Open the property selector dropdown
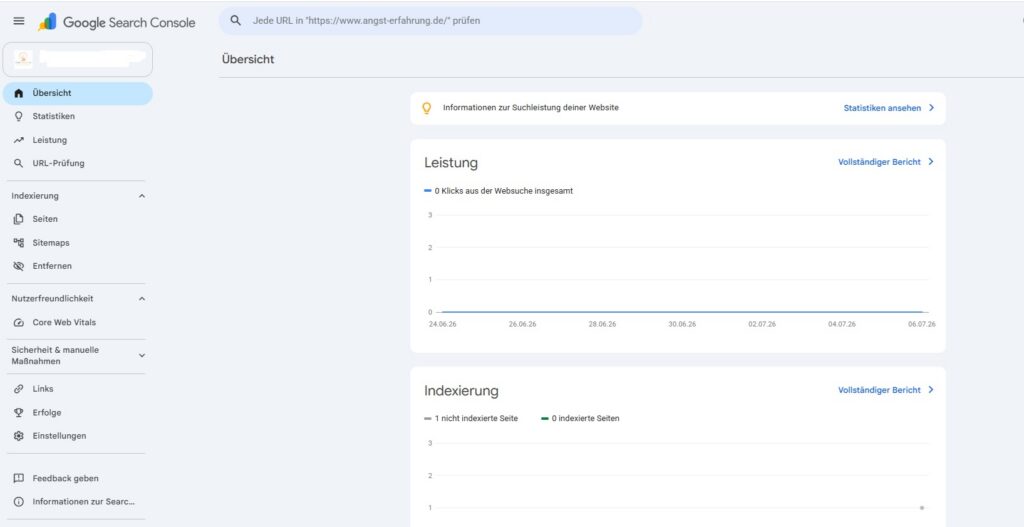The width and height of the screenshot is (1024, 527). [78, 59]
